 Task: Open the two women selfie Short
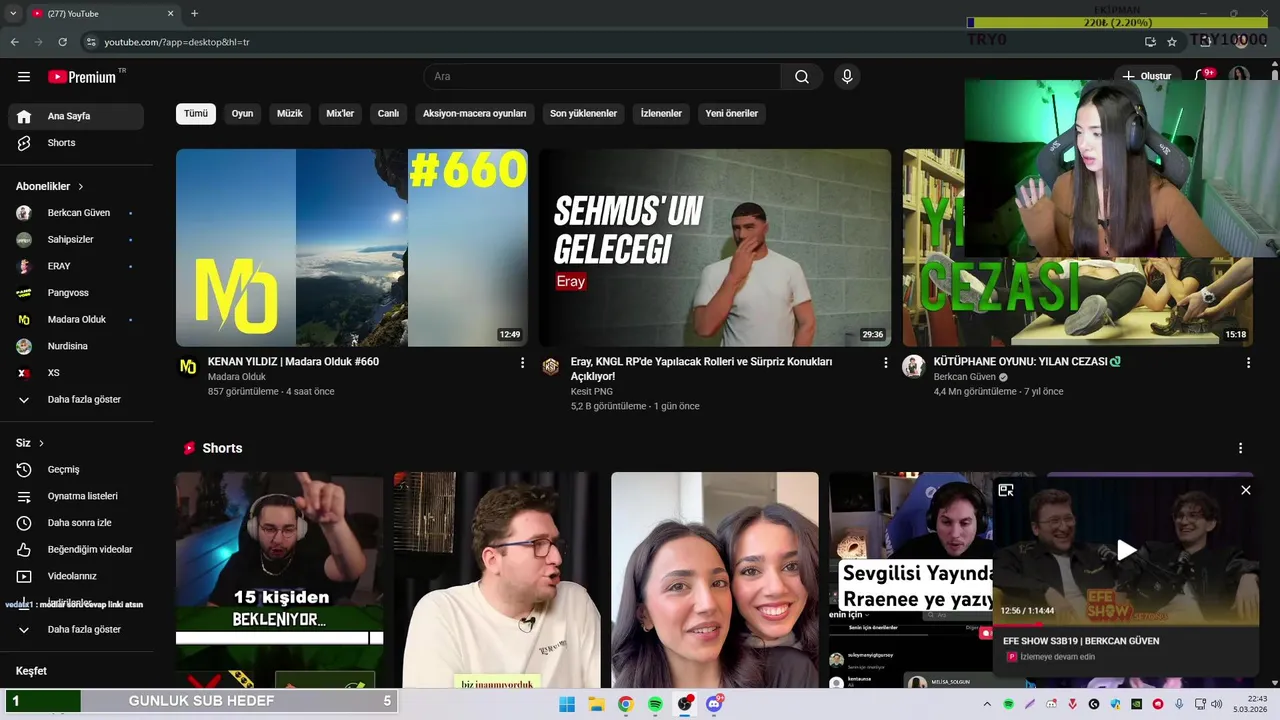(715, 580)
